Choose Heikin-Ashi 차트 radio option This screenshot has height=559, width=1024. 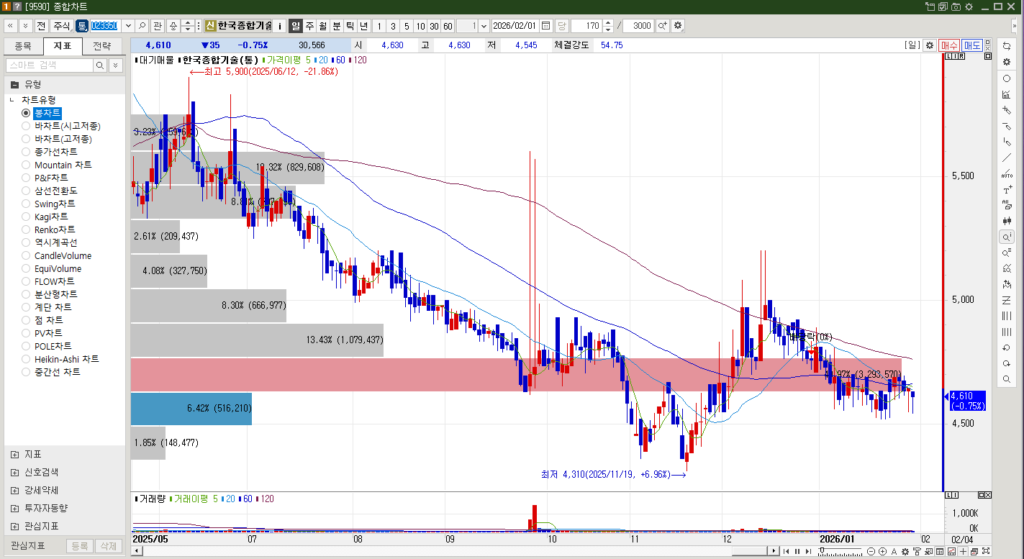tap(26, 359)
